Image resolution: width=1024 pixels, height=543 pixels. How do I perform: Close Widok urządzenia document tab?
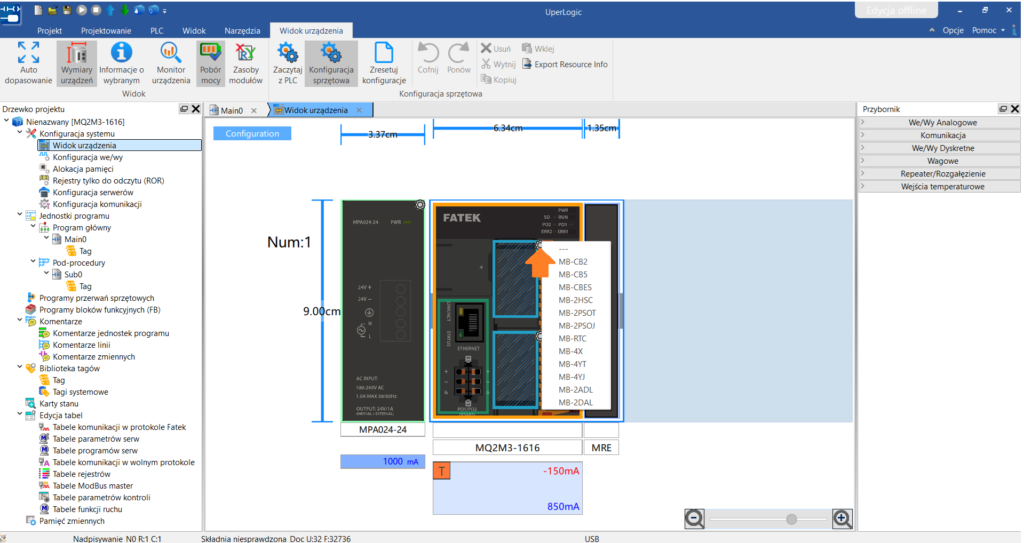click(359, 110)
